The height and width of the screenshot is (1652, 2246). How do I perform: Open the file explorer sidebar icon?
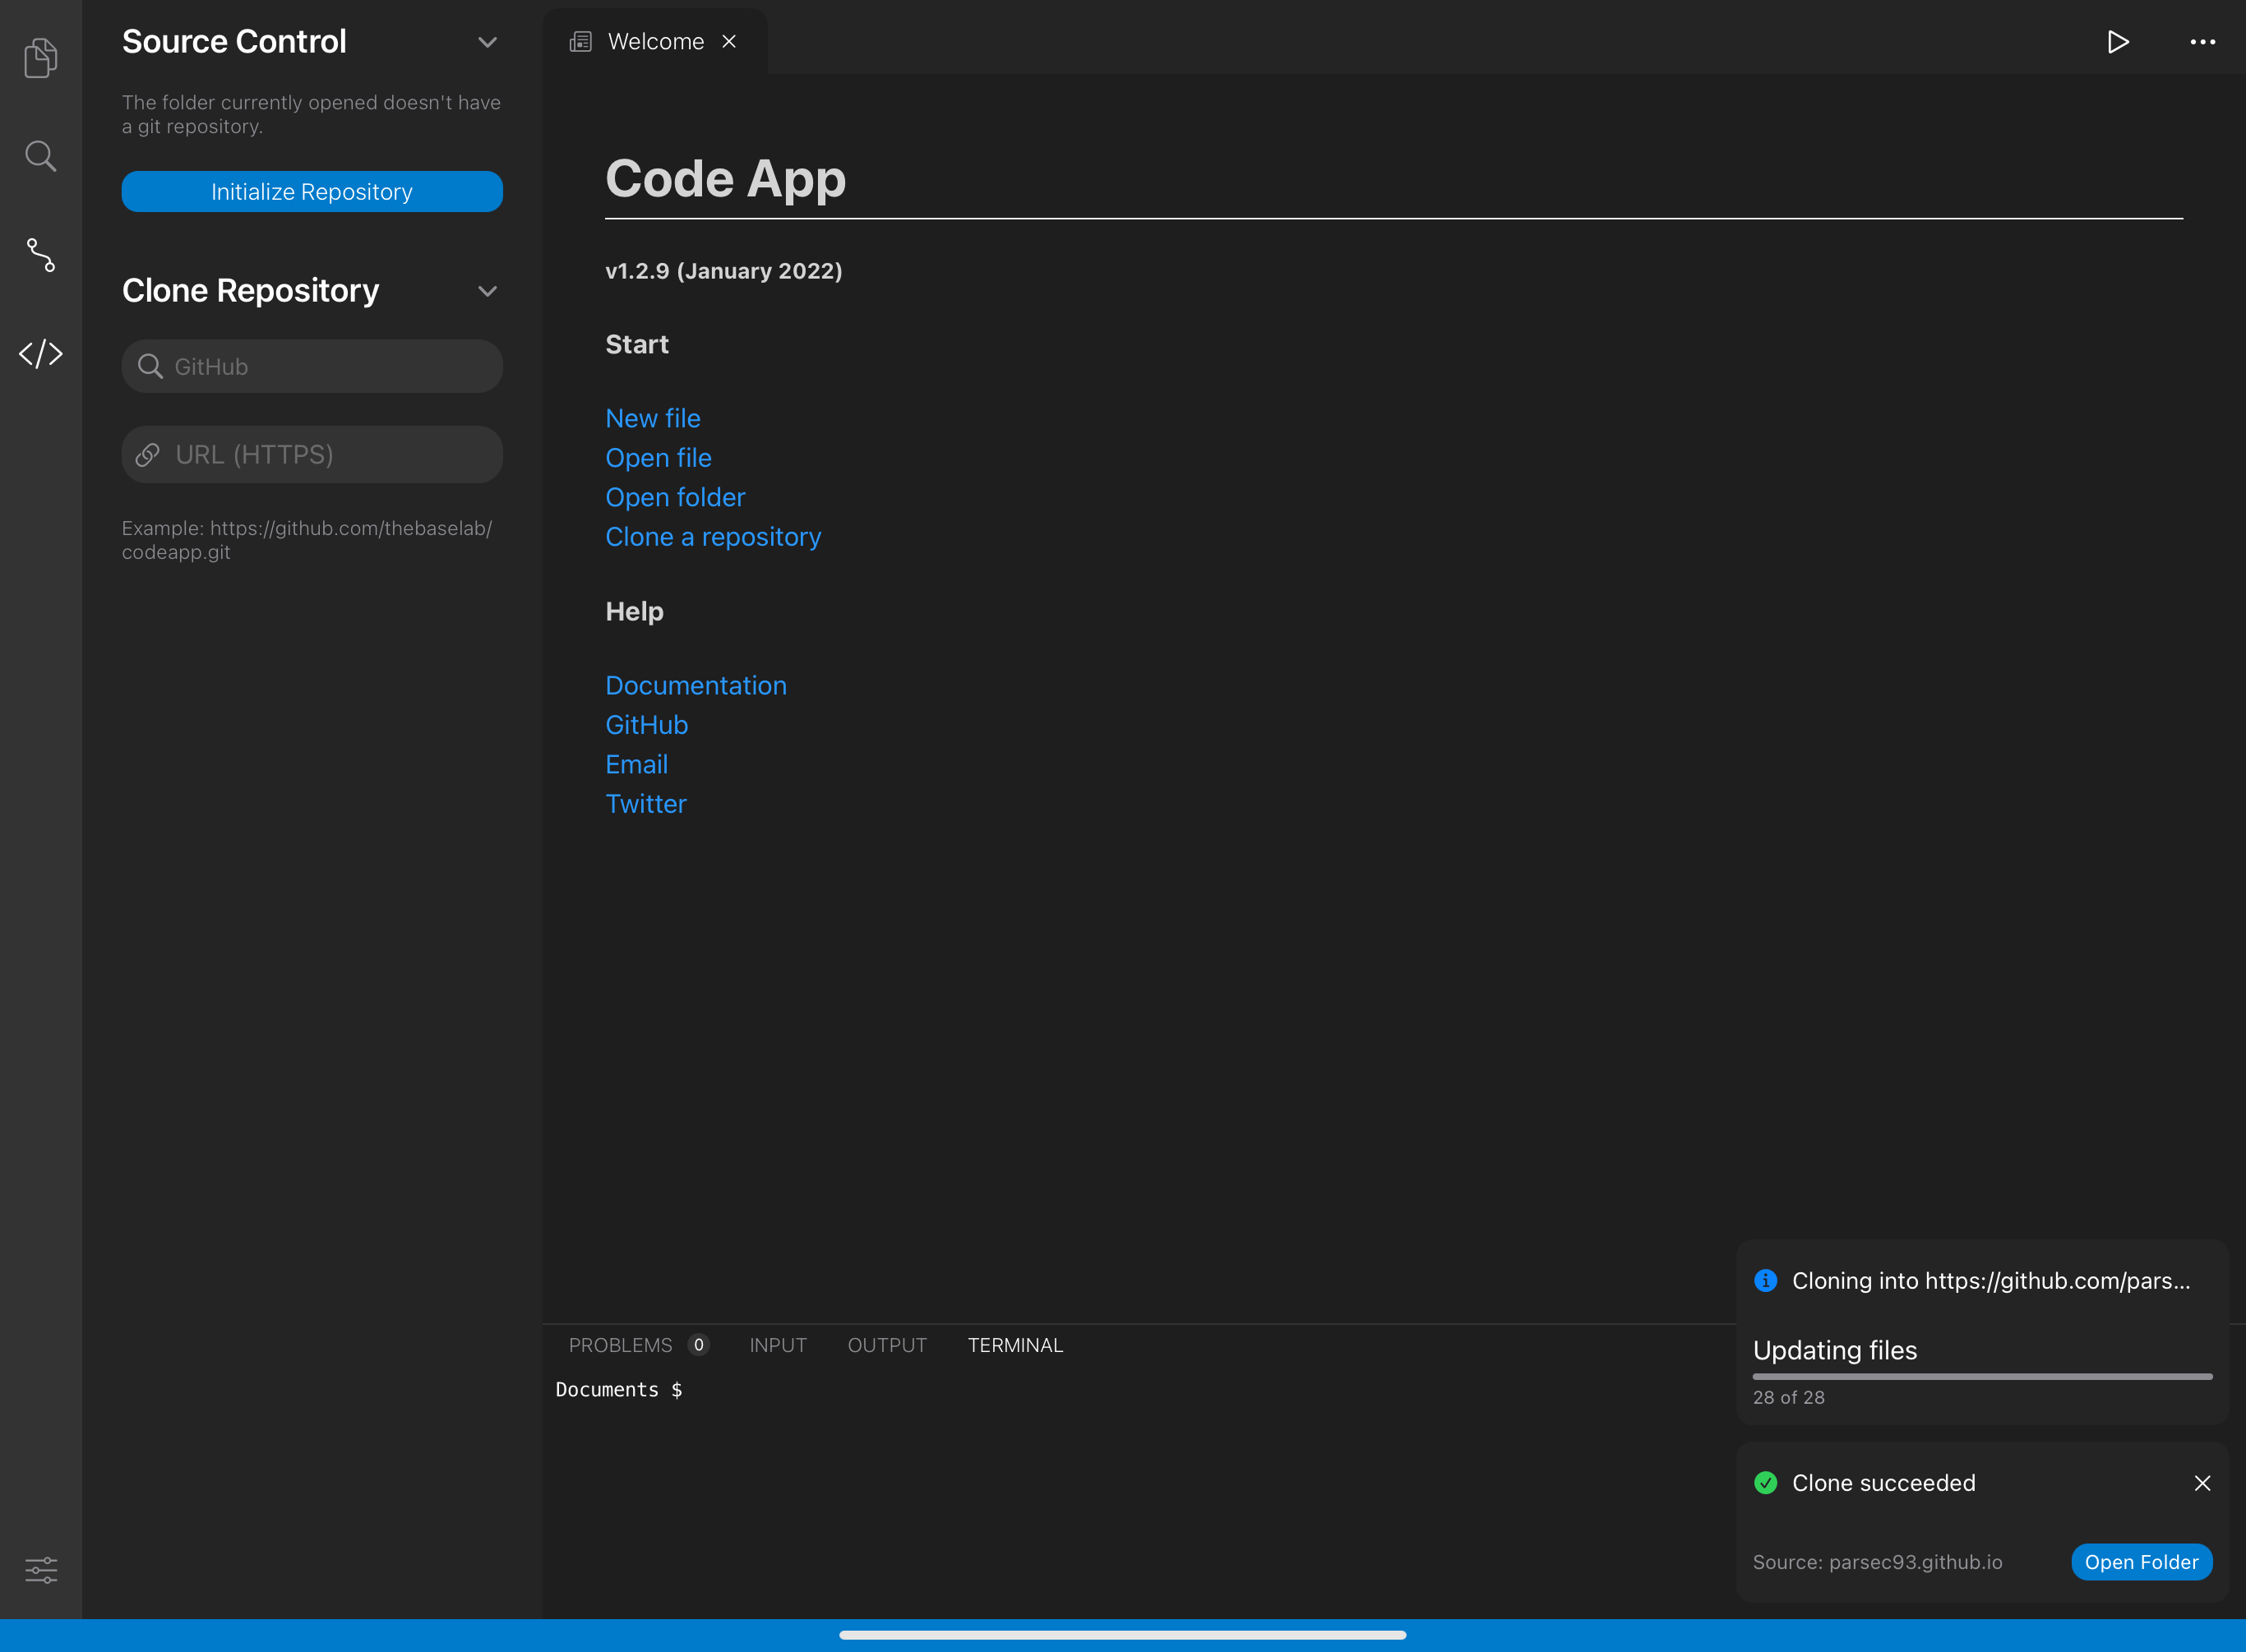tap(40, 57)
